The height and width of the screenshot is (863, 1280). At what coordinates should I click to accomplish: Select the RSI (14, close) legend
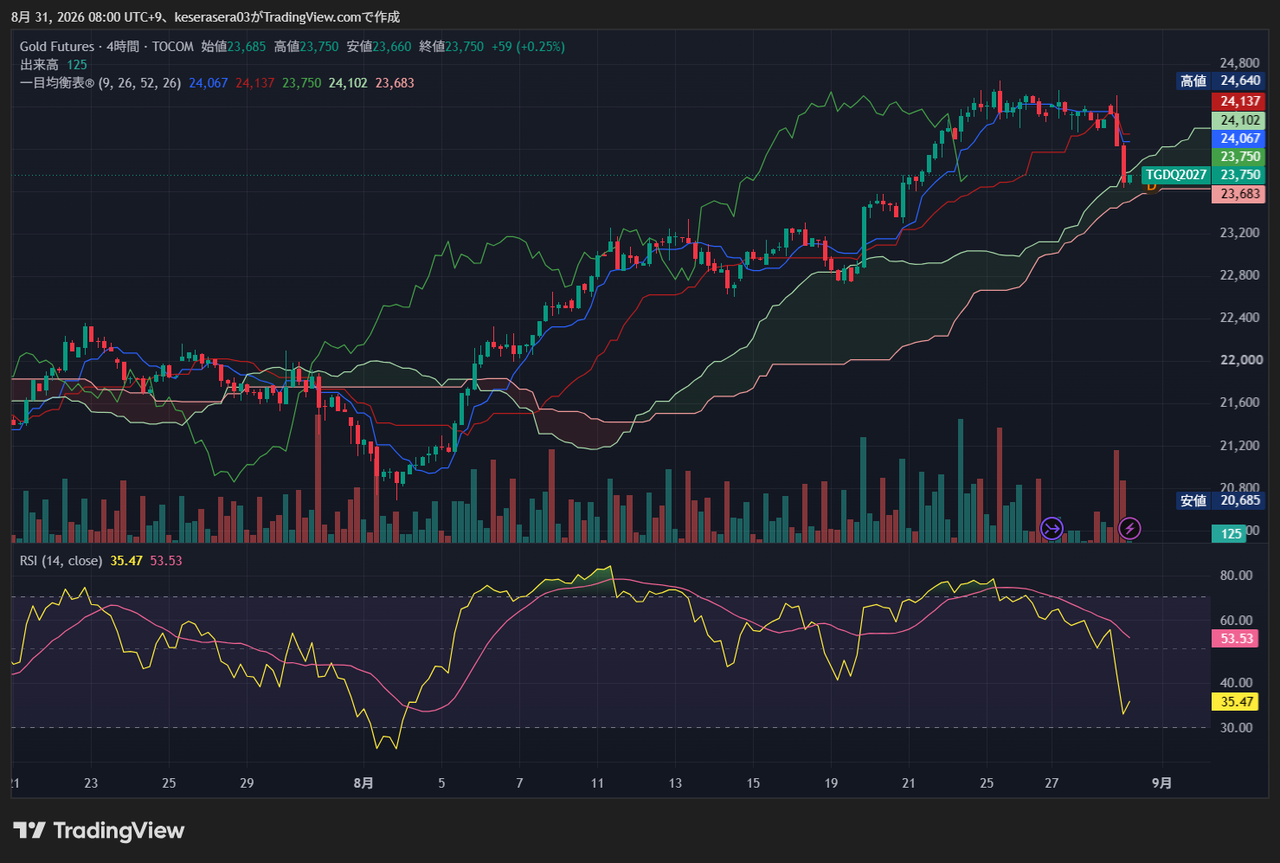[x=61, y=561]
